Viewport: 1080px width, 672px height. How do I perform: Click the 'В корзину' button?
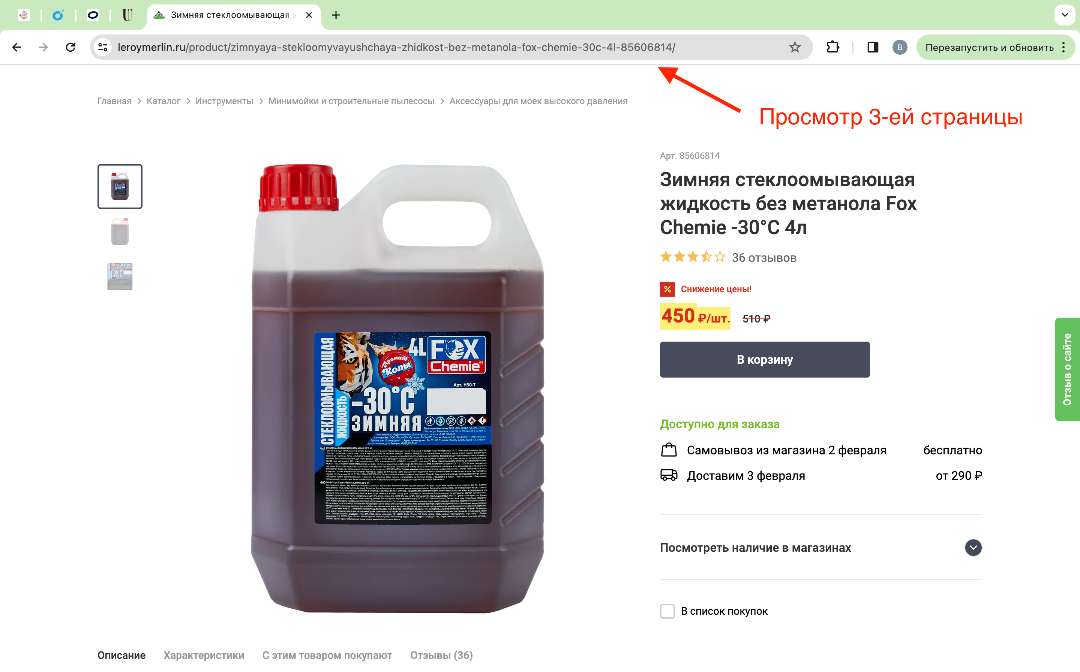click(x=764, y=359)
